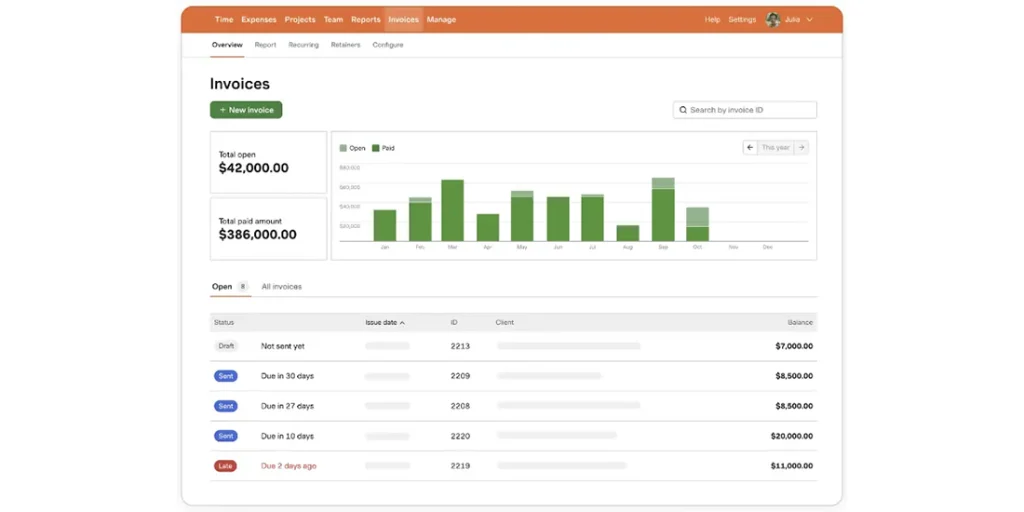The height and width of the screenshot is (512, 1024).
Task: Click the Sent badge for invoice 2220
Action: (226, 436)
